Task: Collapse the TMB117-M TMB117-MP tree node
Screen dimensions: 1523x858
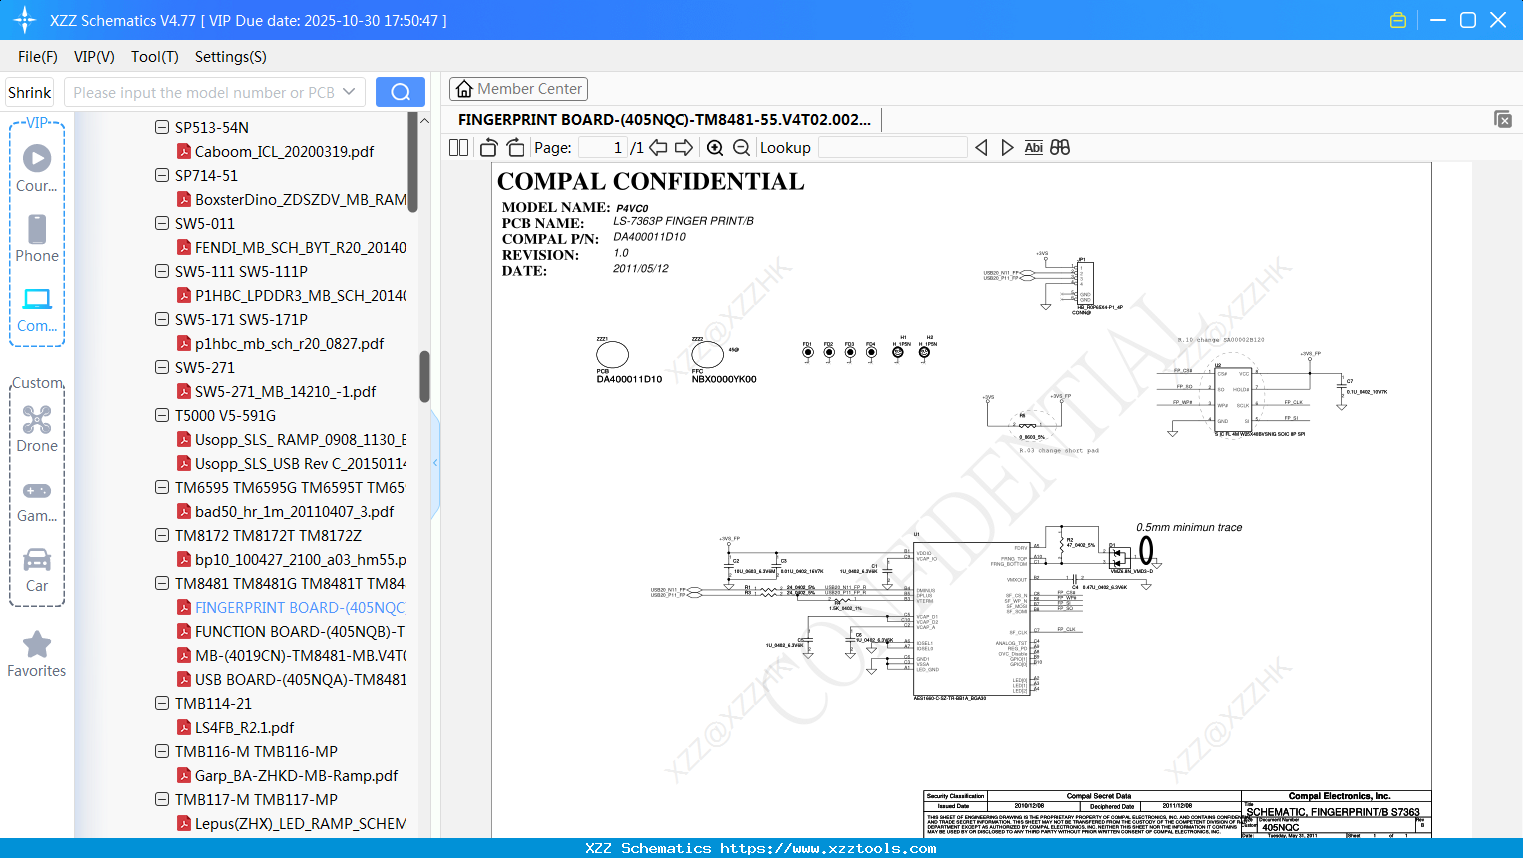Action: coord(162,799)
